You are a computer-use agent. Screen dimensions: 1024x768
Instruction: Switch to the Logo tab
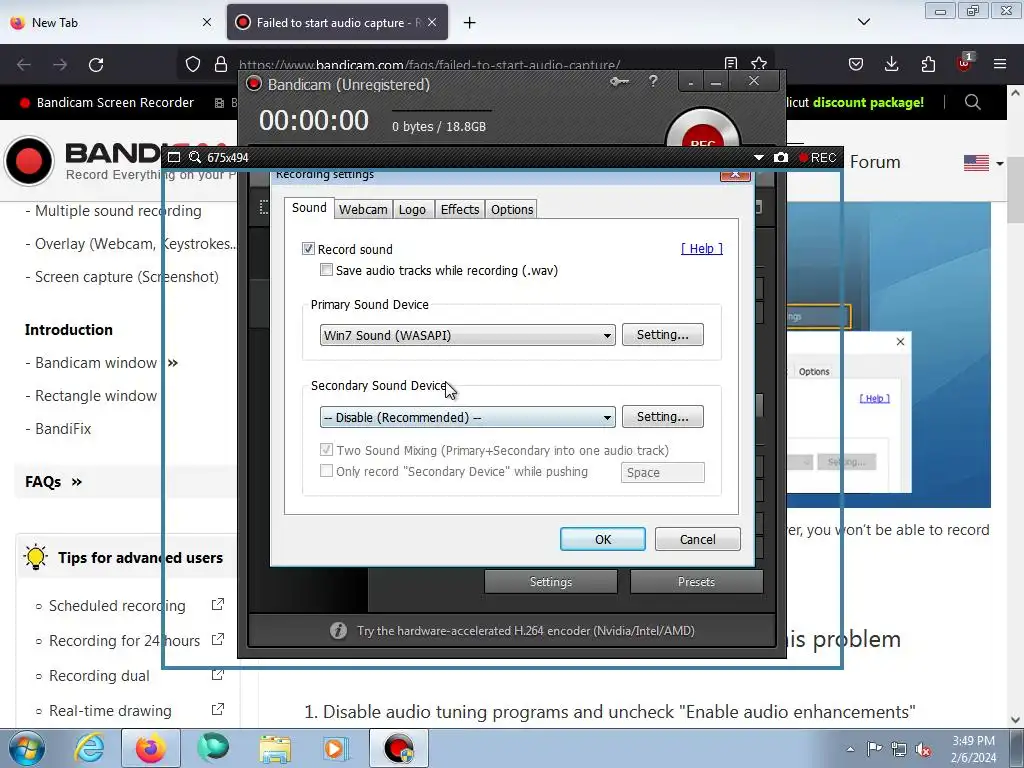(x=413, y=210)
